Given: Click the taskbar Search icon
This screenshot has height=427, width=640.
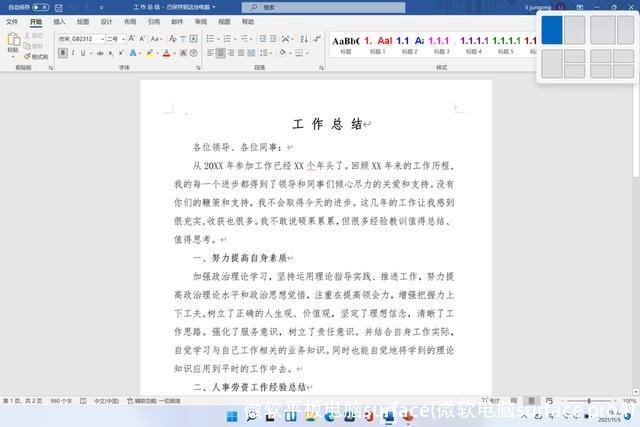Looking at the screenshot, I should pyautogui.click(x=251, y=416).
